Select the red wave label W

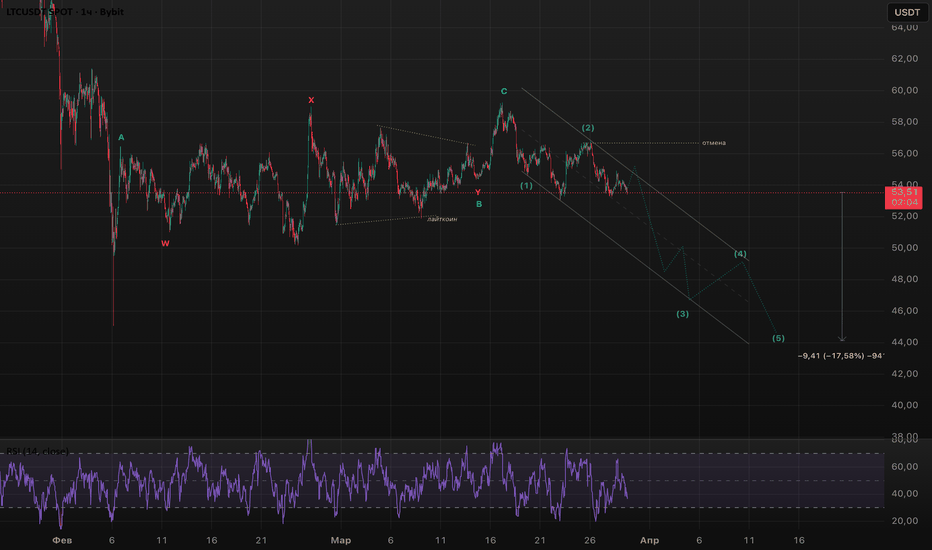pyautogui.click(x=165, y=243)
